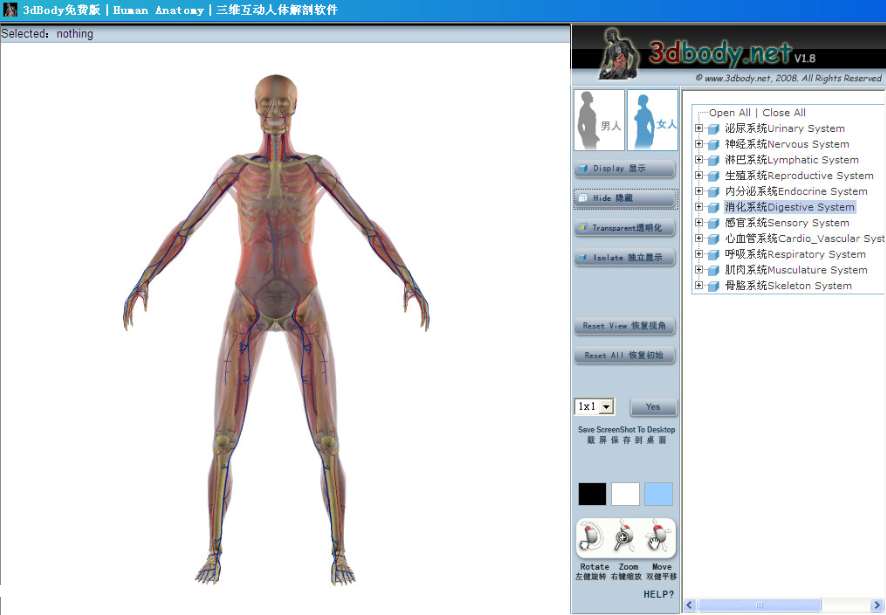Click the Isolate 独立显示 icon button
886x615 pixels.
point(624,257)
